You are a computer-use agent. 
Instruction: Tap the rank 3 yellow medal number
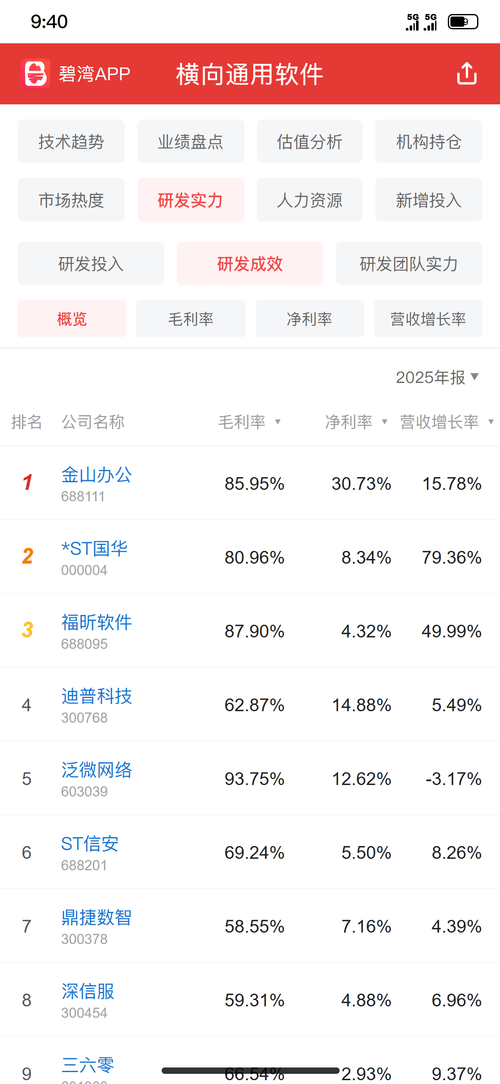click(x=27, y=630)
